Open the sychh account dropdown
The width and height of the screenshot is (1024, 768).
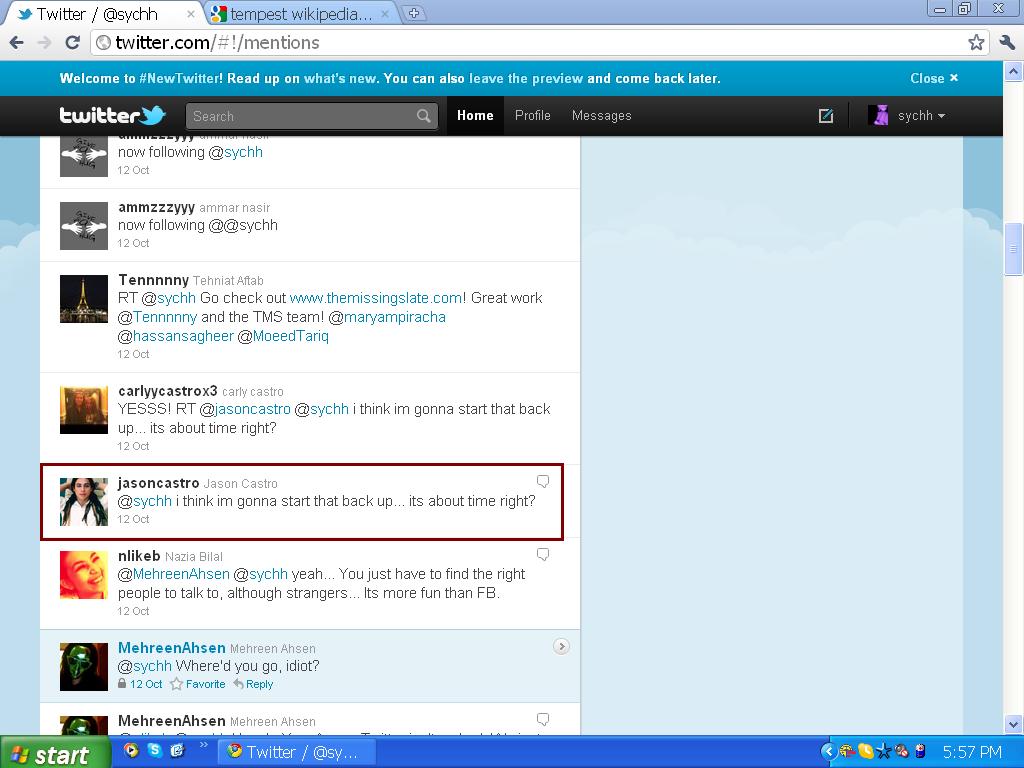pos(921,116)
